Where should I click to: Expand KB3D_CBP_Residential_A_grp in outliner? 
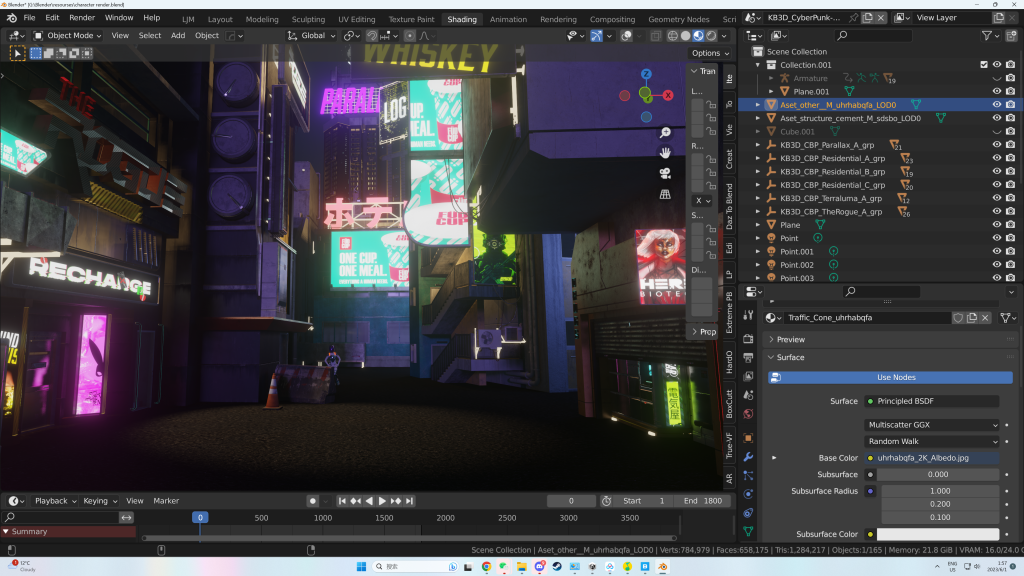pos(758,158)
